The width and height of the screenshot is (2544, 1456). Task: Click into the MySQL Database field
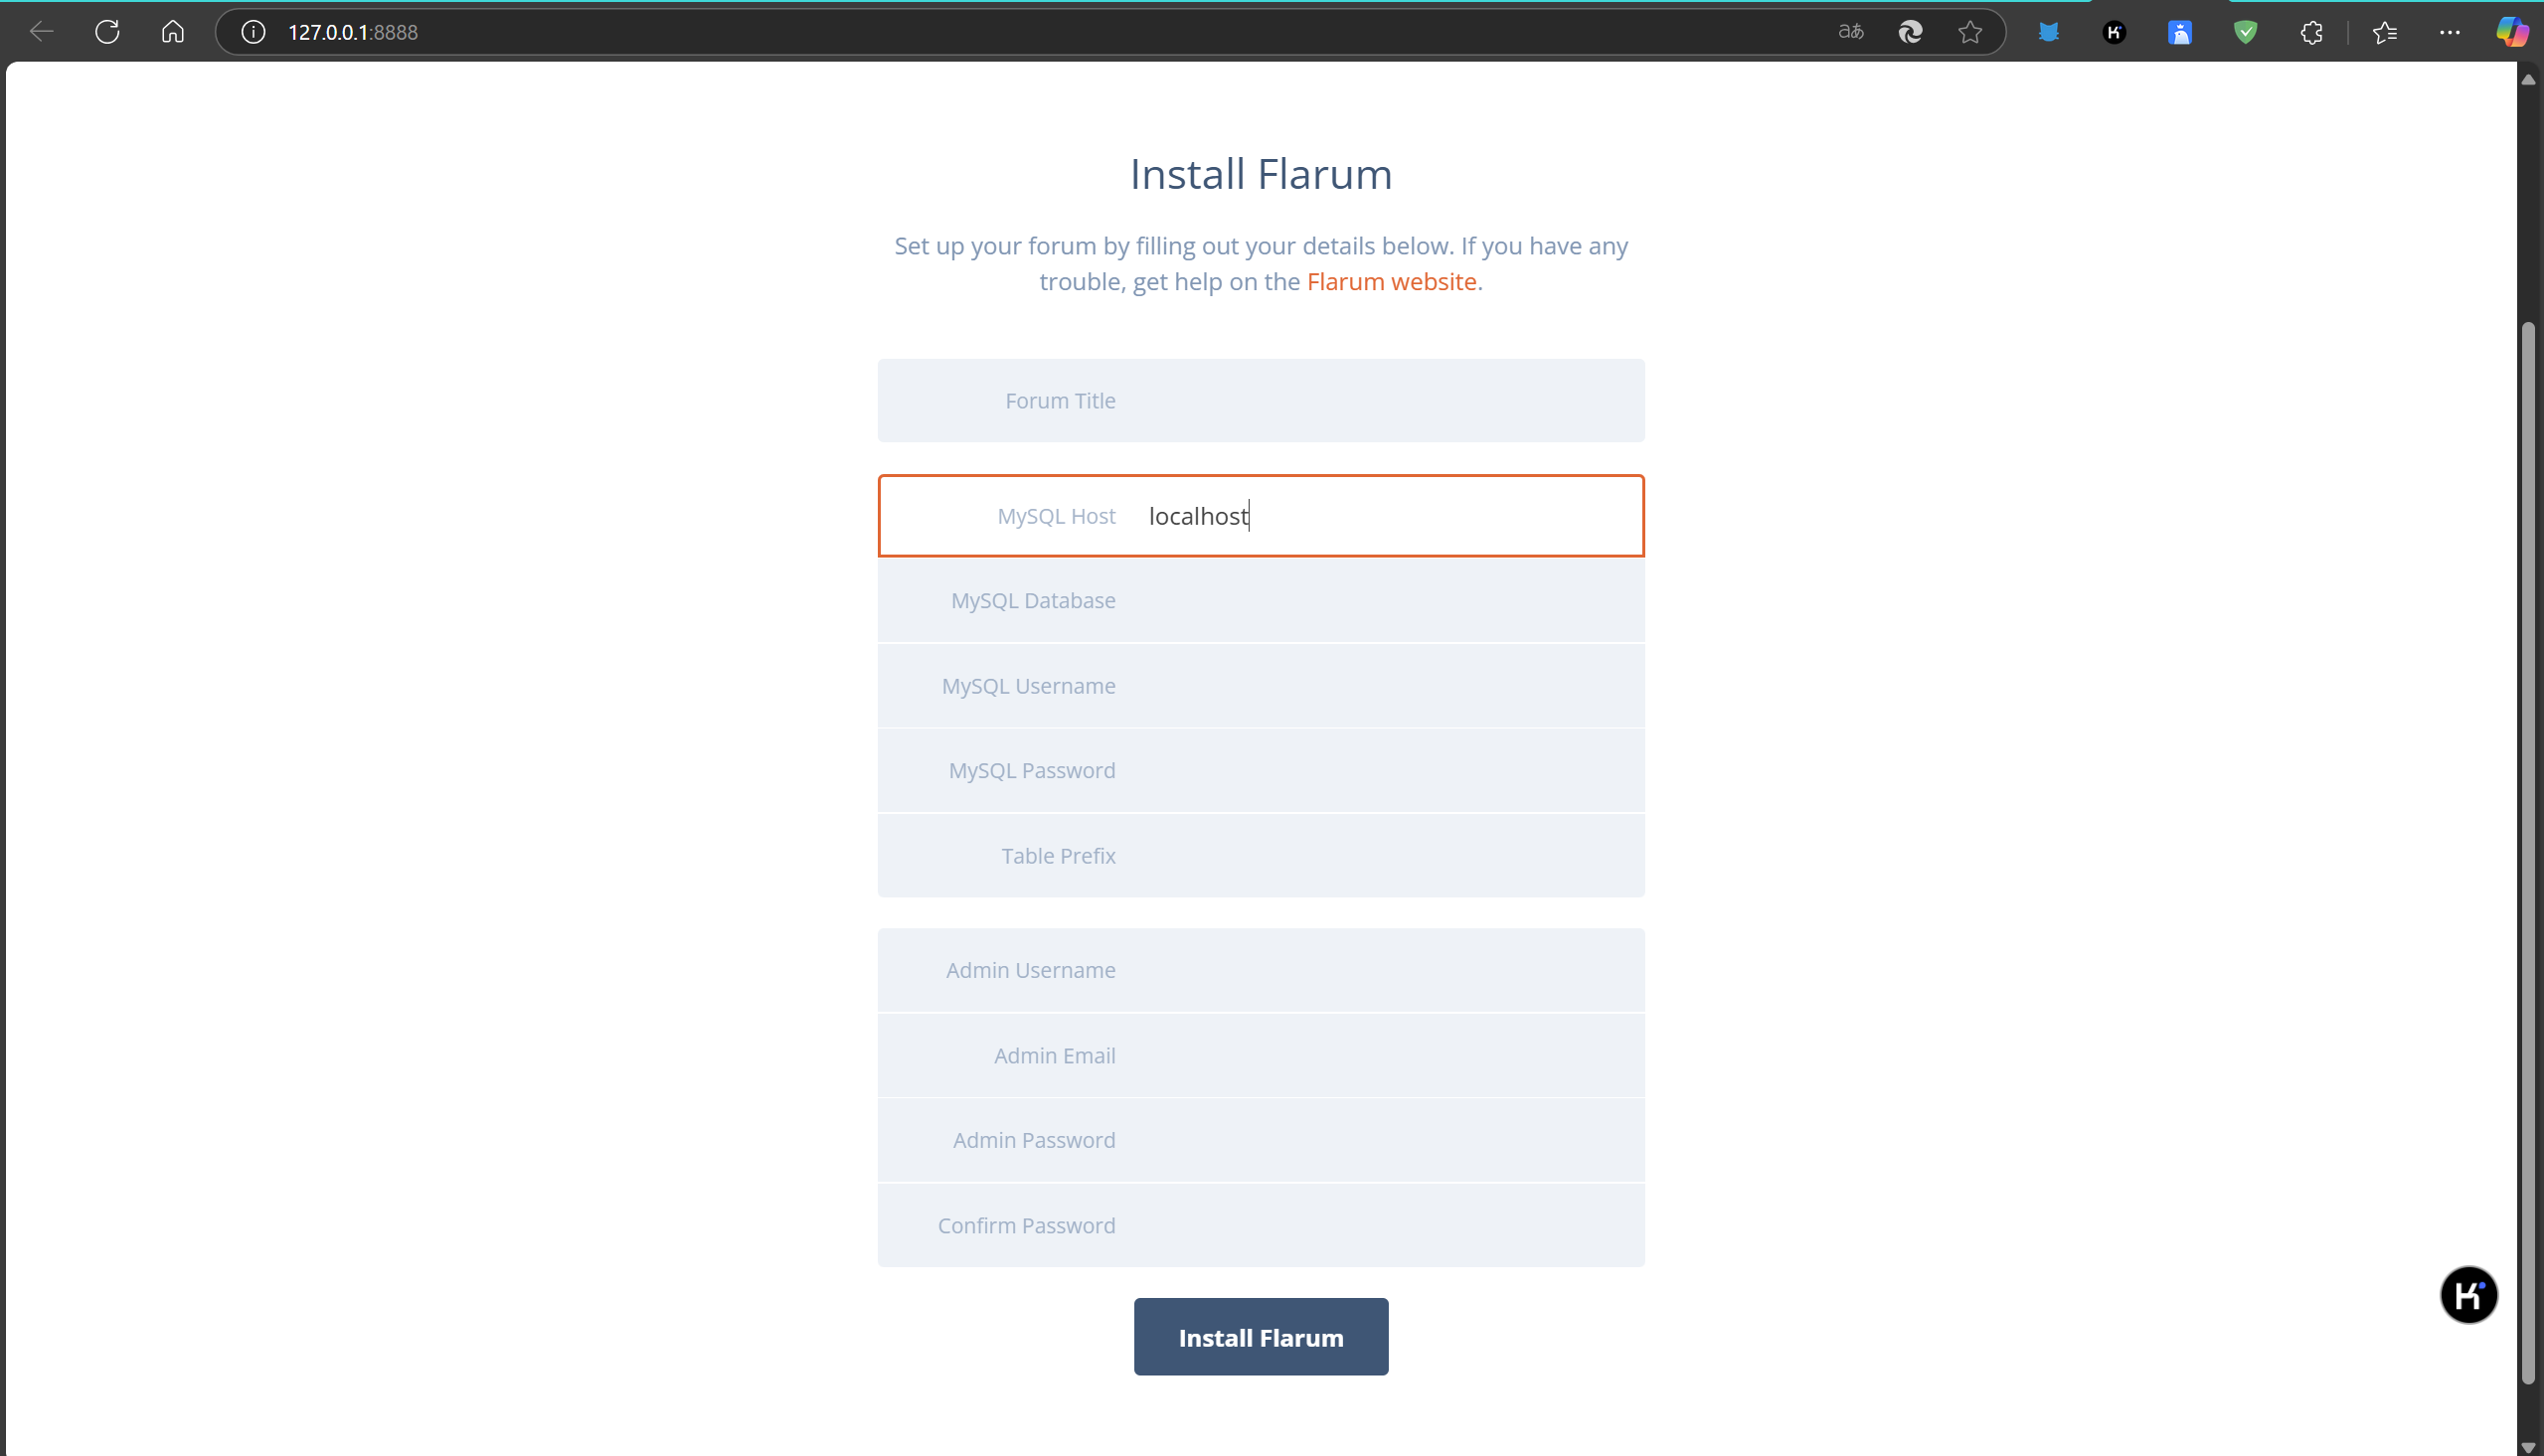(x=1380, y=601)
